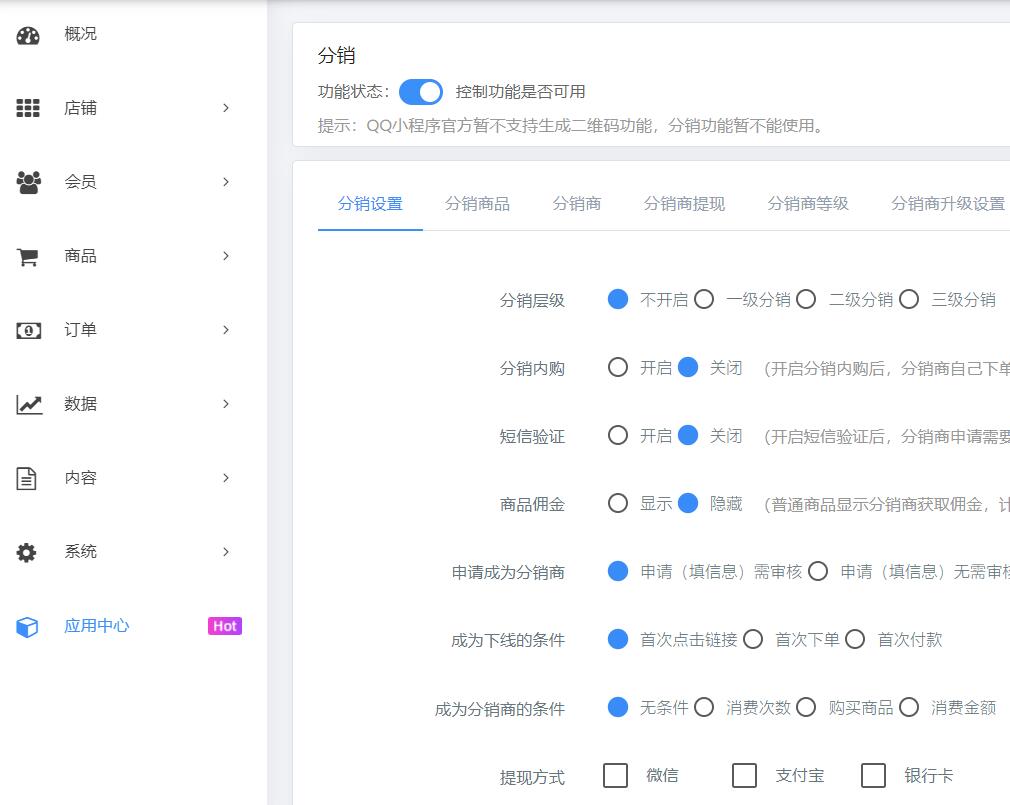
Task: Click the 会员 menu label
Action: (x=81, y=182)
